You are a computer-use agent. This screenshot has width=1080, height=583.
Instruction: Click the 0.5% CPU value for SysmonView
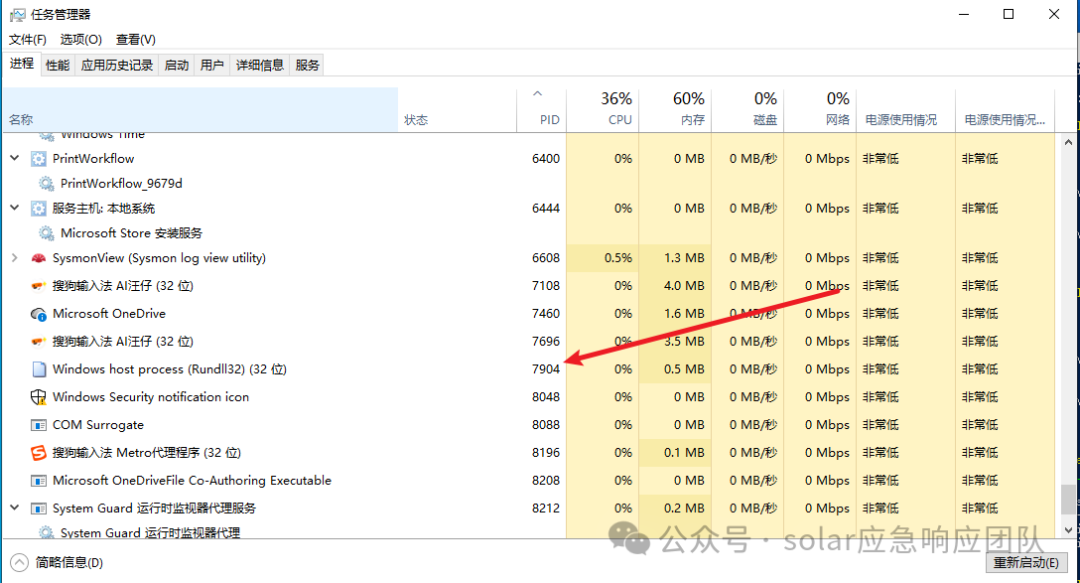[618, 258]
